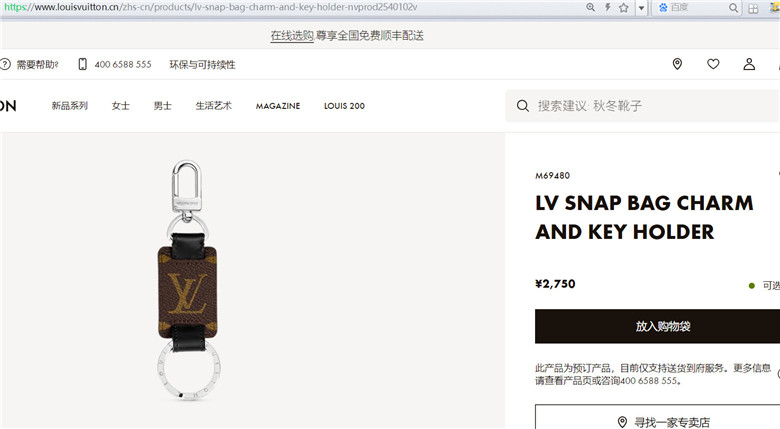Click the 放入购物袋 button
The height and width of the screenshot is (429, 780).
click(658, 326)
